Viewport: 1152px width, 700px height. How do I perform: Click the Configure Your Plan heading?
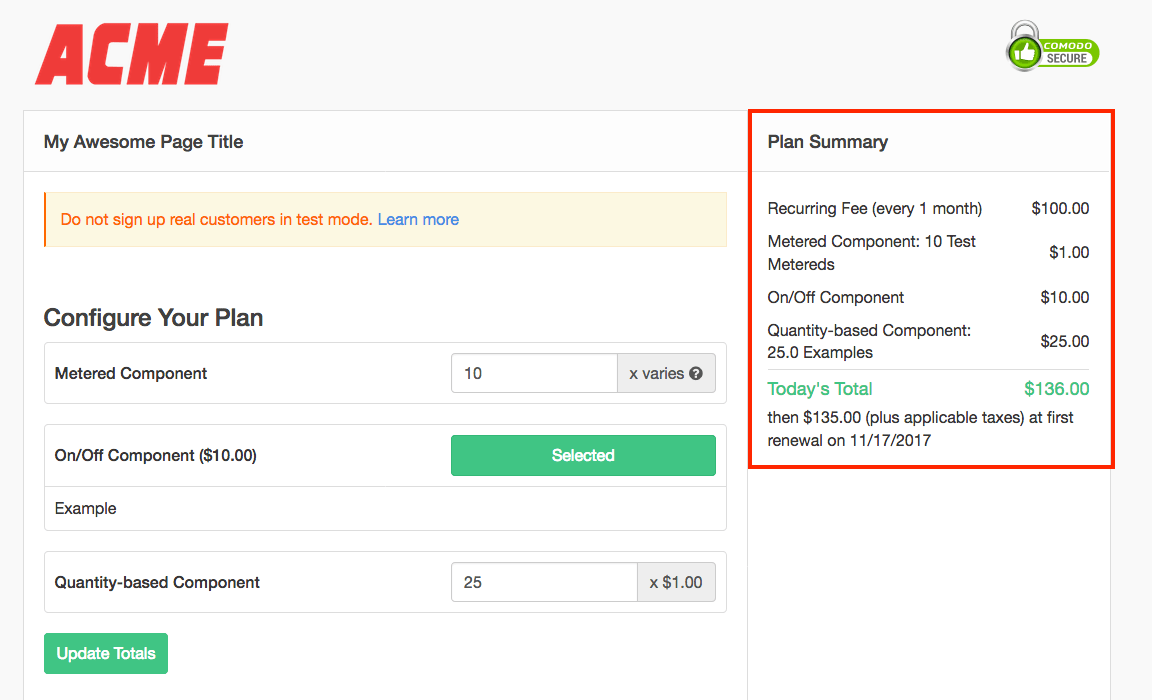[x=153, y=318]
